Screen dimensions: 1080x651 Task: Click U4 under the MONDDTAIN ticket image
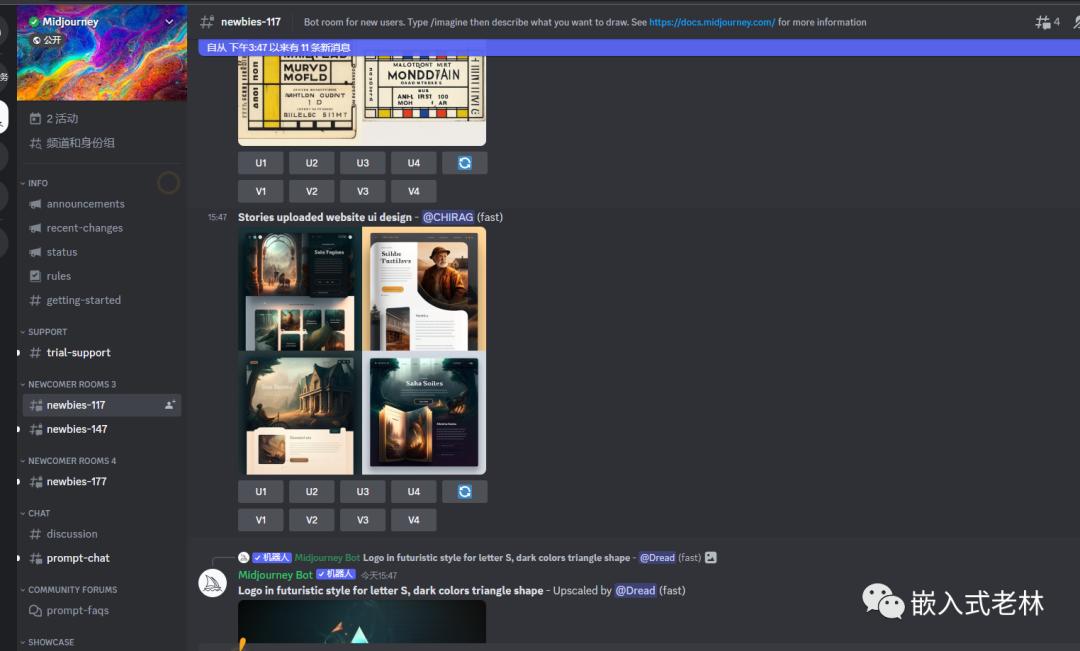tap(413, 163)
